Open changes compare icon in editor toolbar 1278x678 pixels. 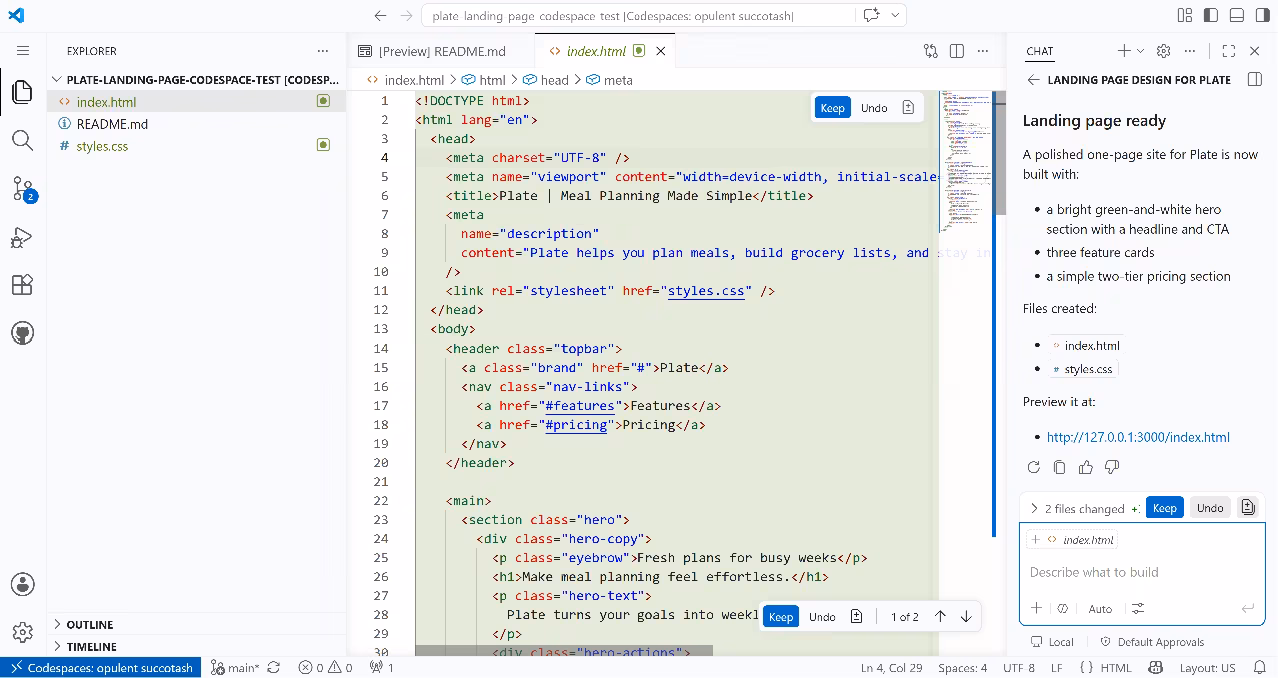931,51
